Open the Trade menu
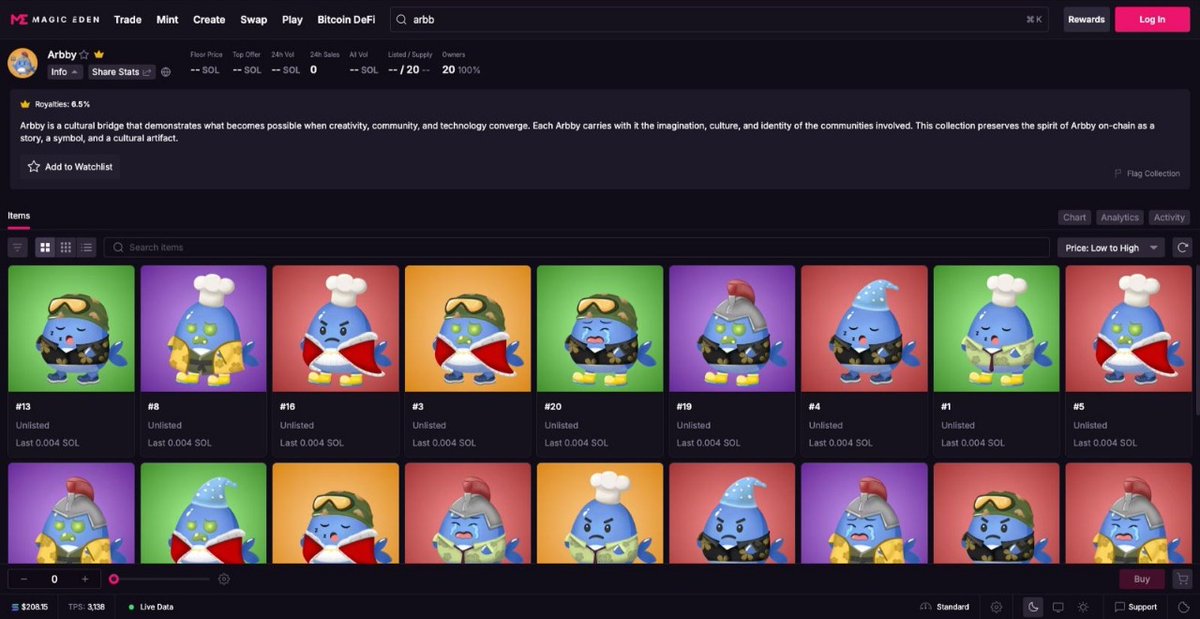1200x619 pixels. tap(128, 19)
